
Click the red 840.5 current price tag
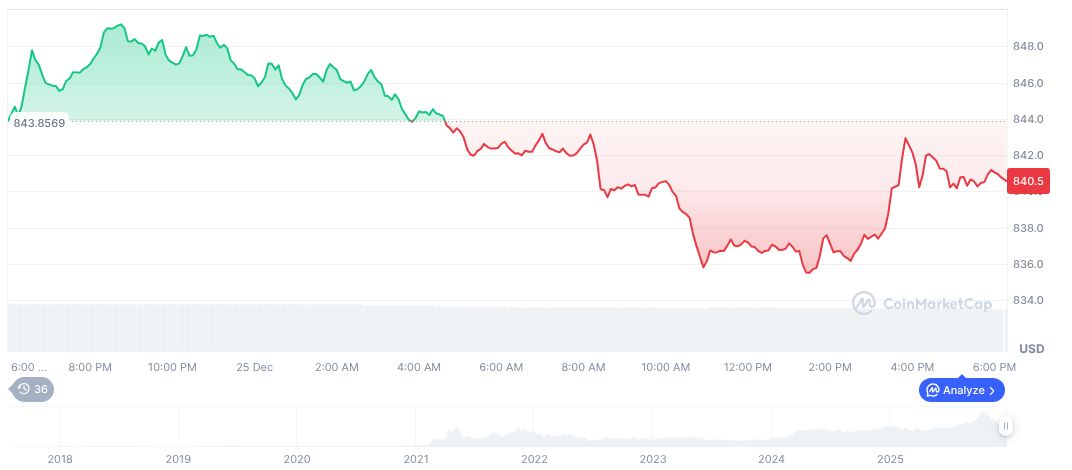(1027, 181)
